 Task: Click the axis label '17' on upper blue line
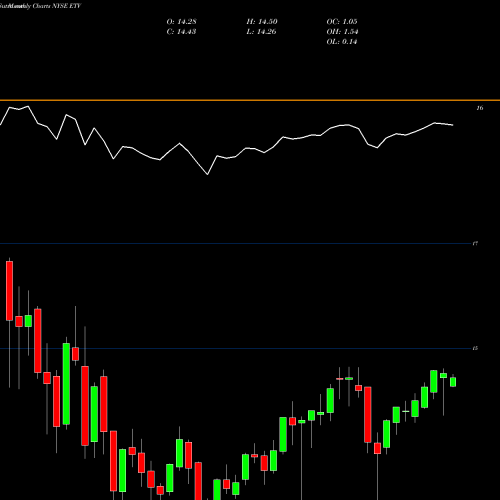(x=475, y=244)
